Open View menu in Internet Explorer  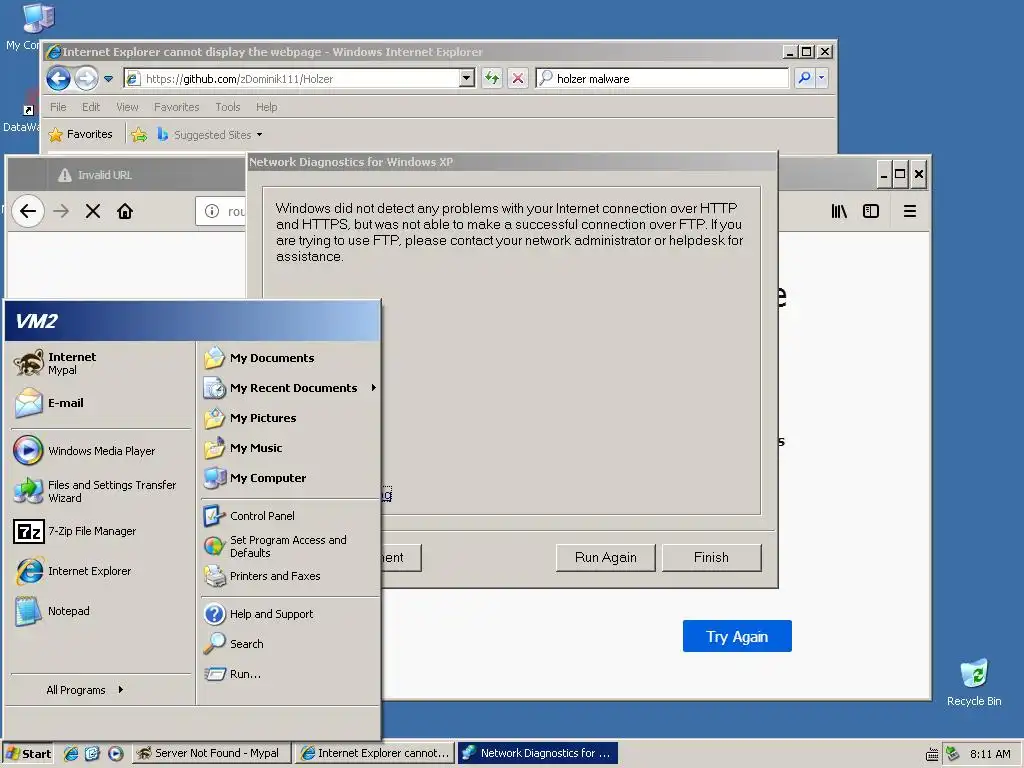point(127,107)
